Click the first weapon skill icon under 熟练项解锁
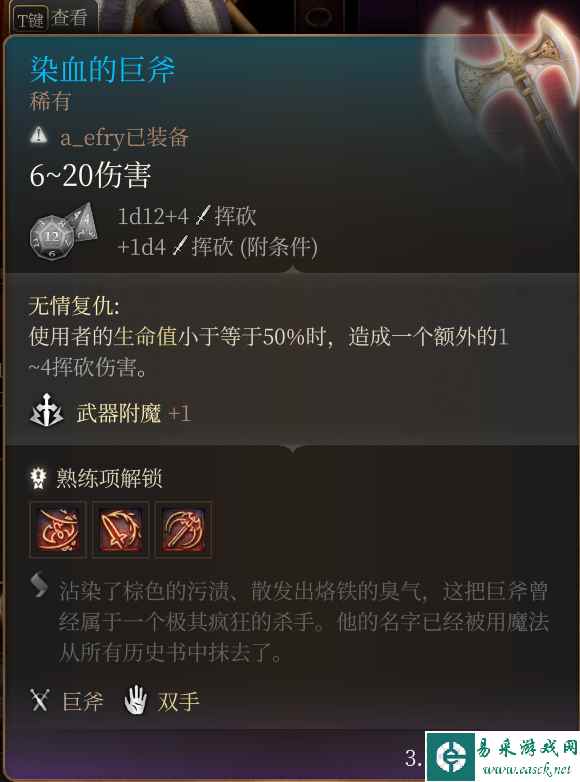This screenshot has height=782, width=580. 58,529
